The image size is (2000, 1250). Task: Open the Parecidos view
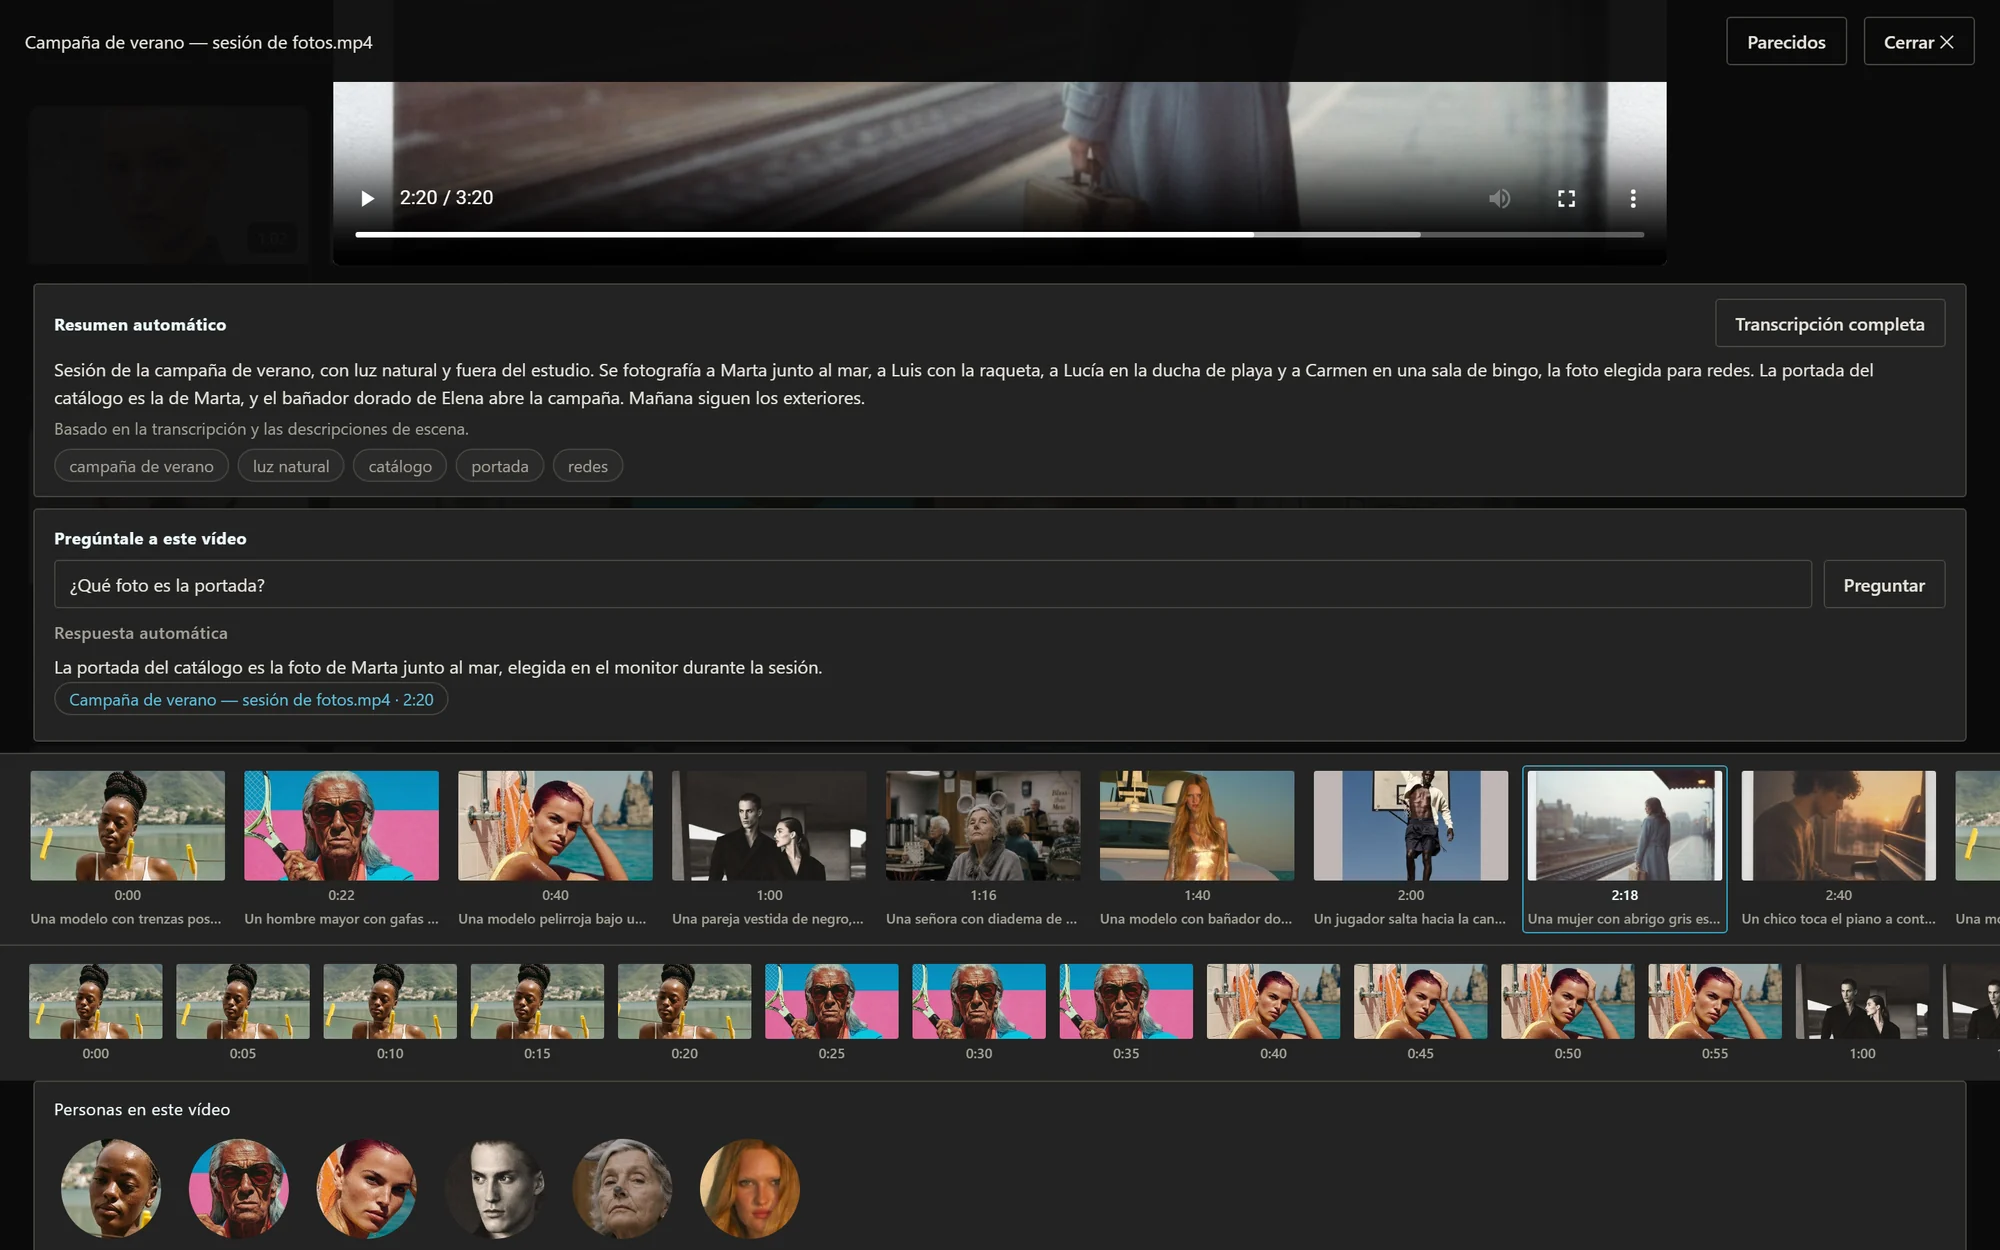click(1786, 42)
